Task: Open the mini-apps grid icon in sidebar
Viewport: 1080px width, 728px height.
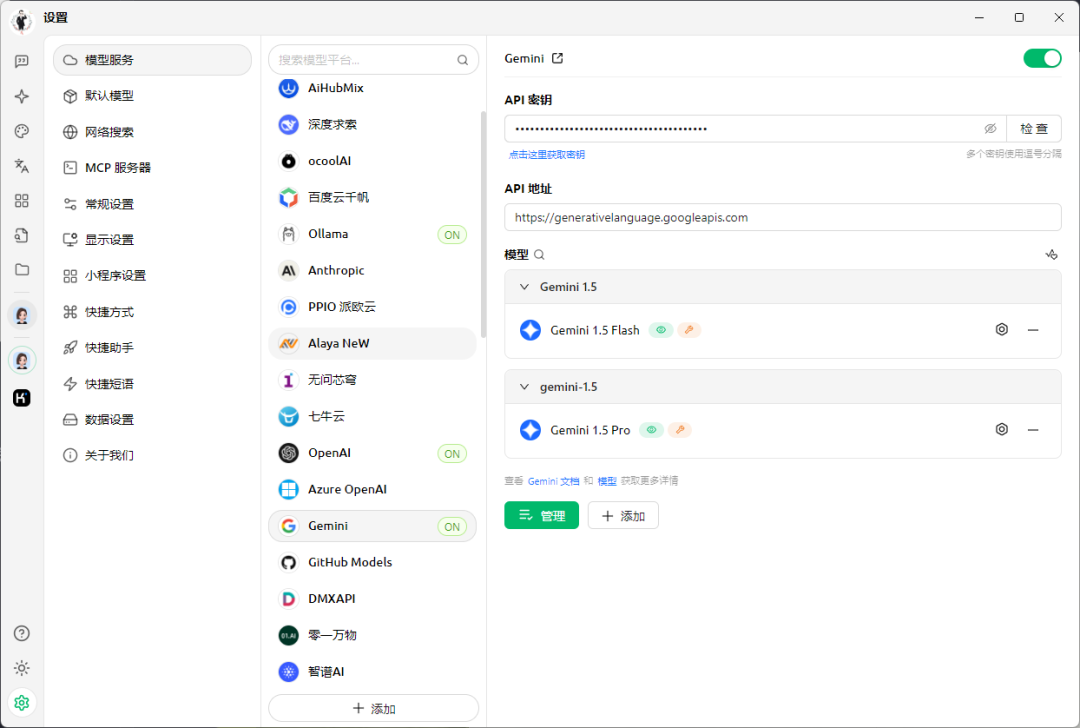Action: click(x=21, y=200)
